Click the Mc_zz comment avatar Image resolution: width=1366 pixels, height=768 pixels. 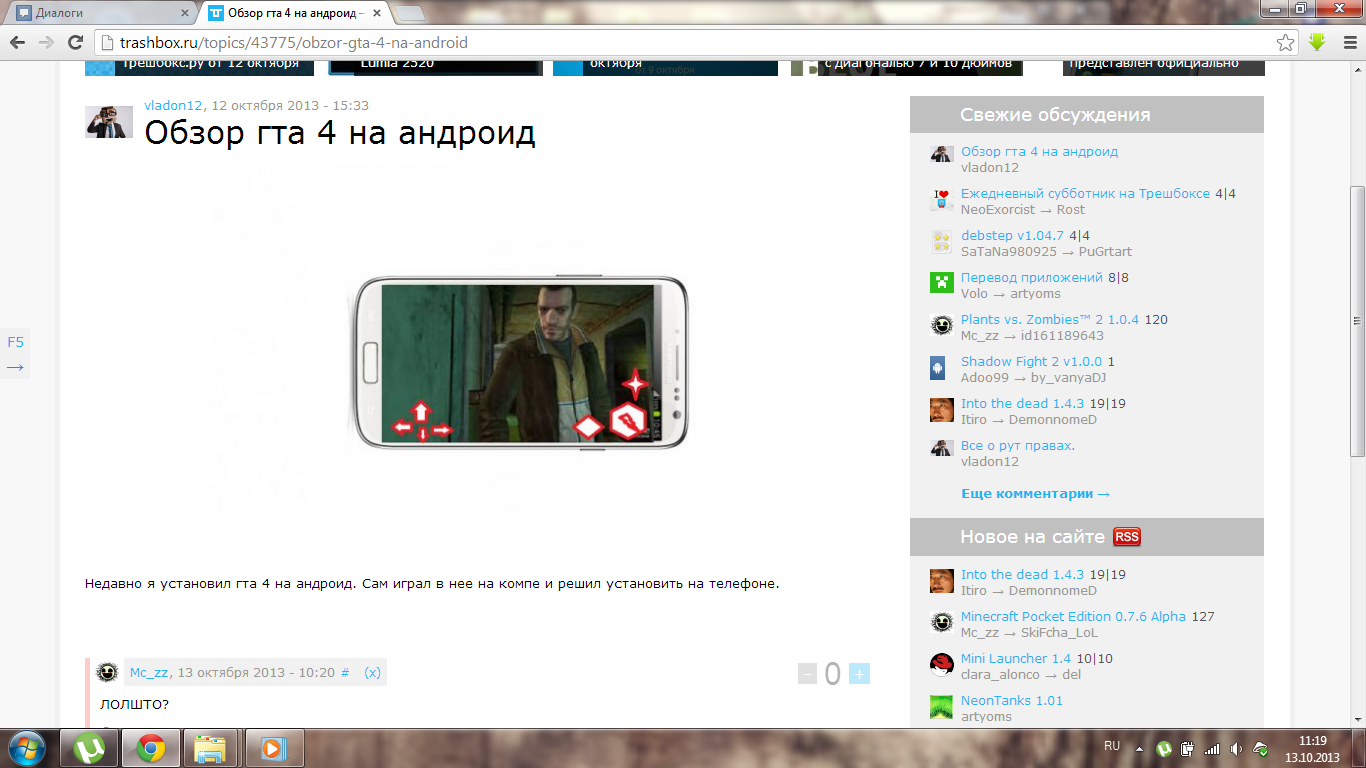(107, 673)
